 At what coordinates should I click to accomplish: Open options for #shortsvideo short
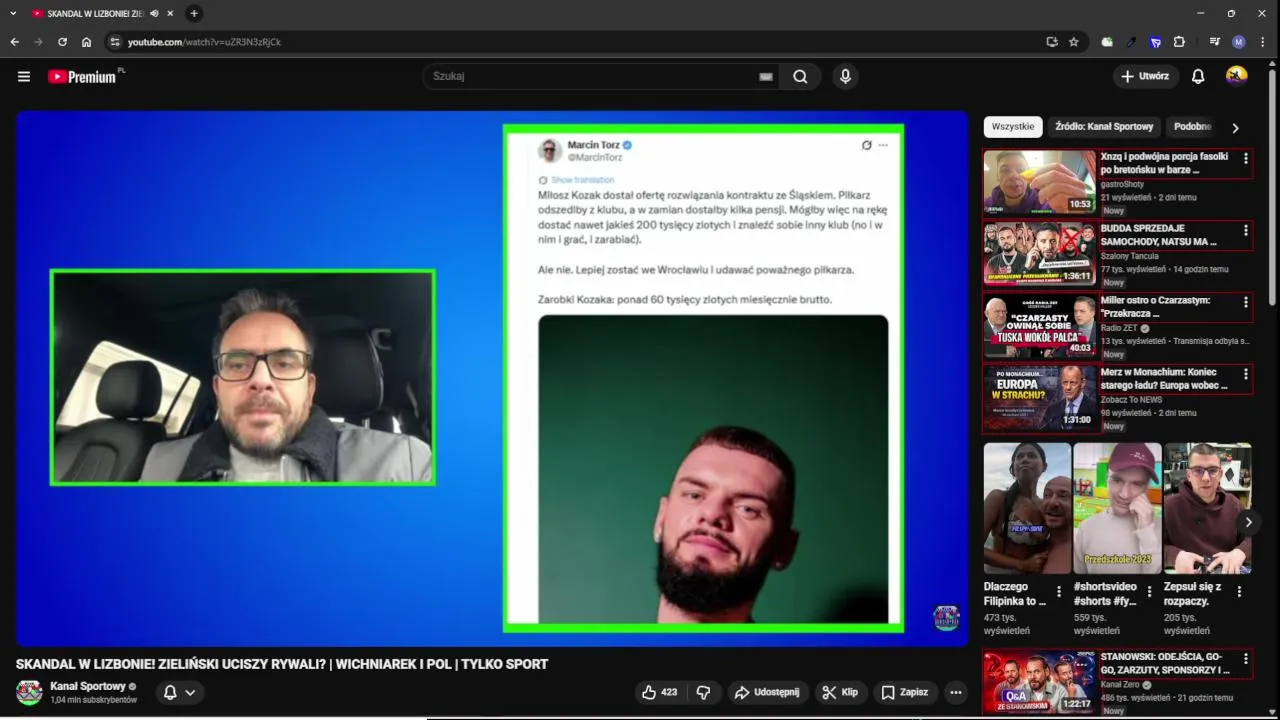tap(1149, 591)
